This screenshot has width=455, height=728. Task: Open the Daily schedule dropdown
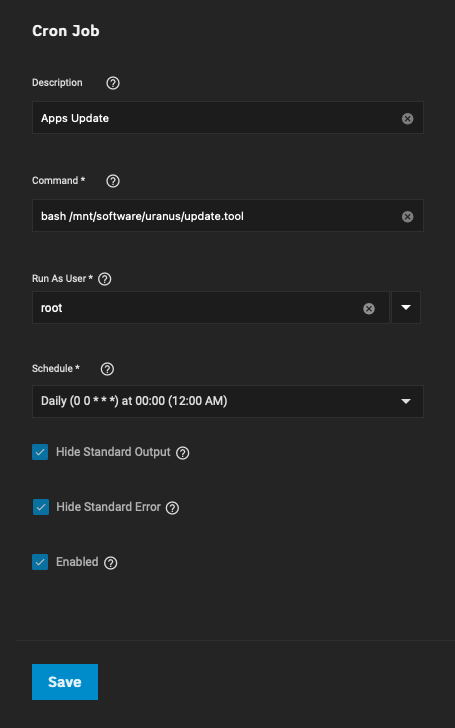228,401
